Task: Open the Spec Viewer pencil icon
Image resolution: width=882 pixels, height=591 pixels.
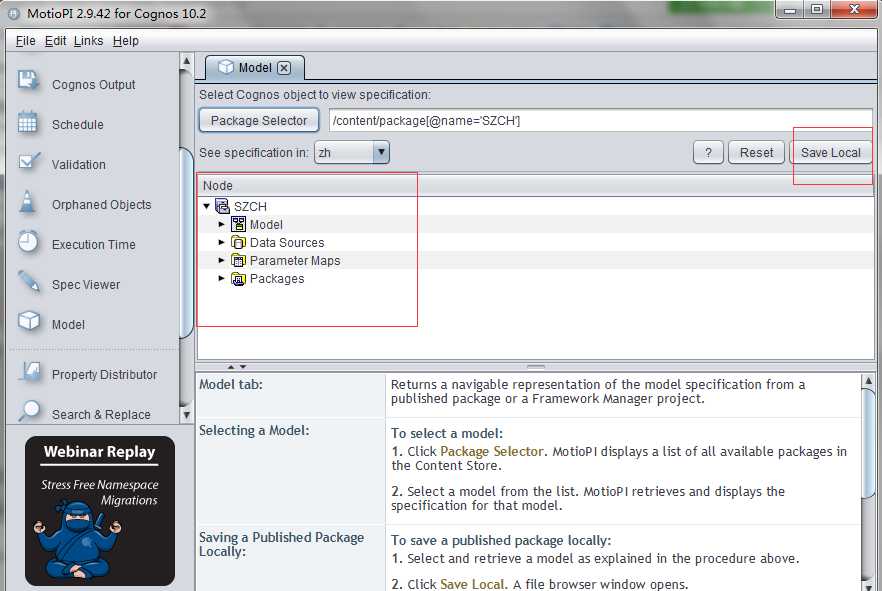Action: point(29,282)
